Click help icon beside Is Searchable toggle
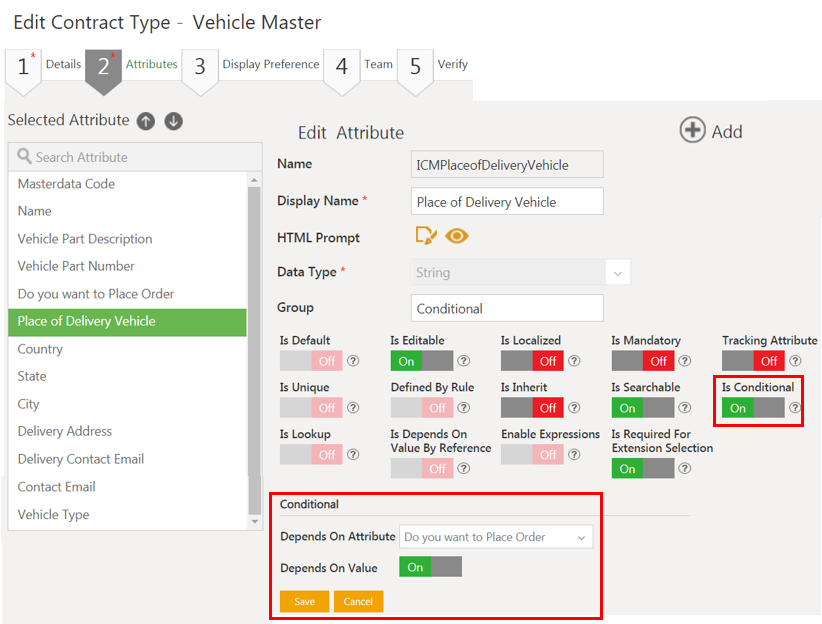Viewport: 822px width, 624px height. tap(685, 408)
